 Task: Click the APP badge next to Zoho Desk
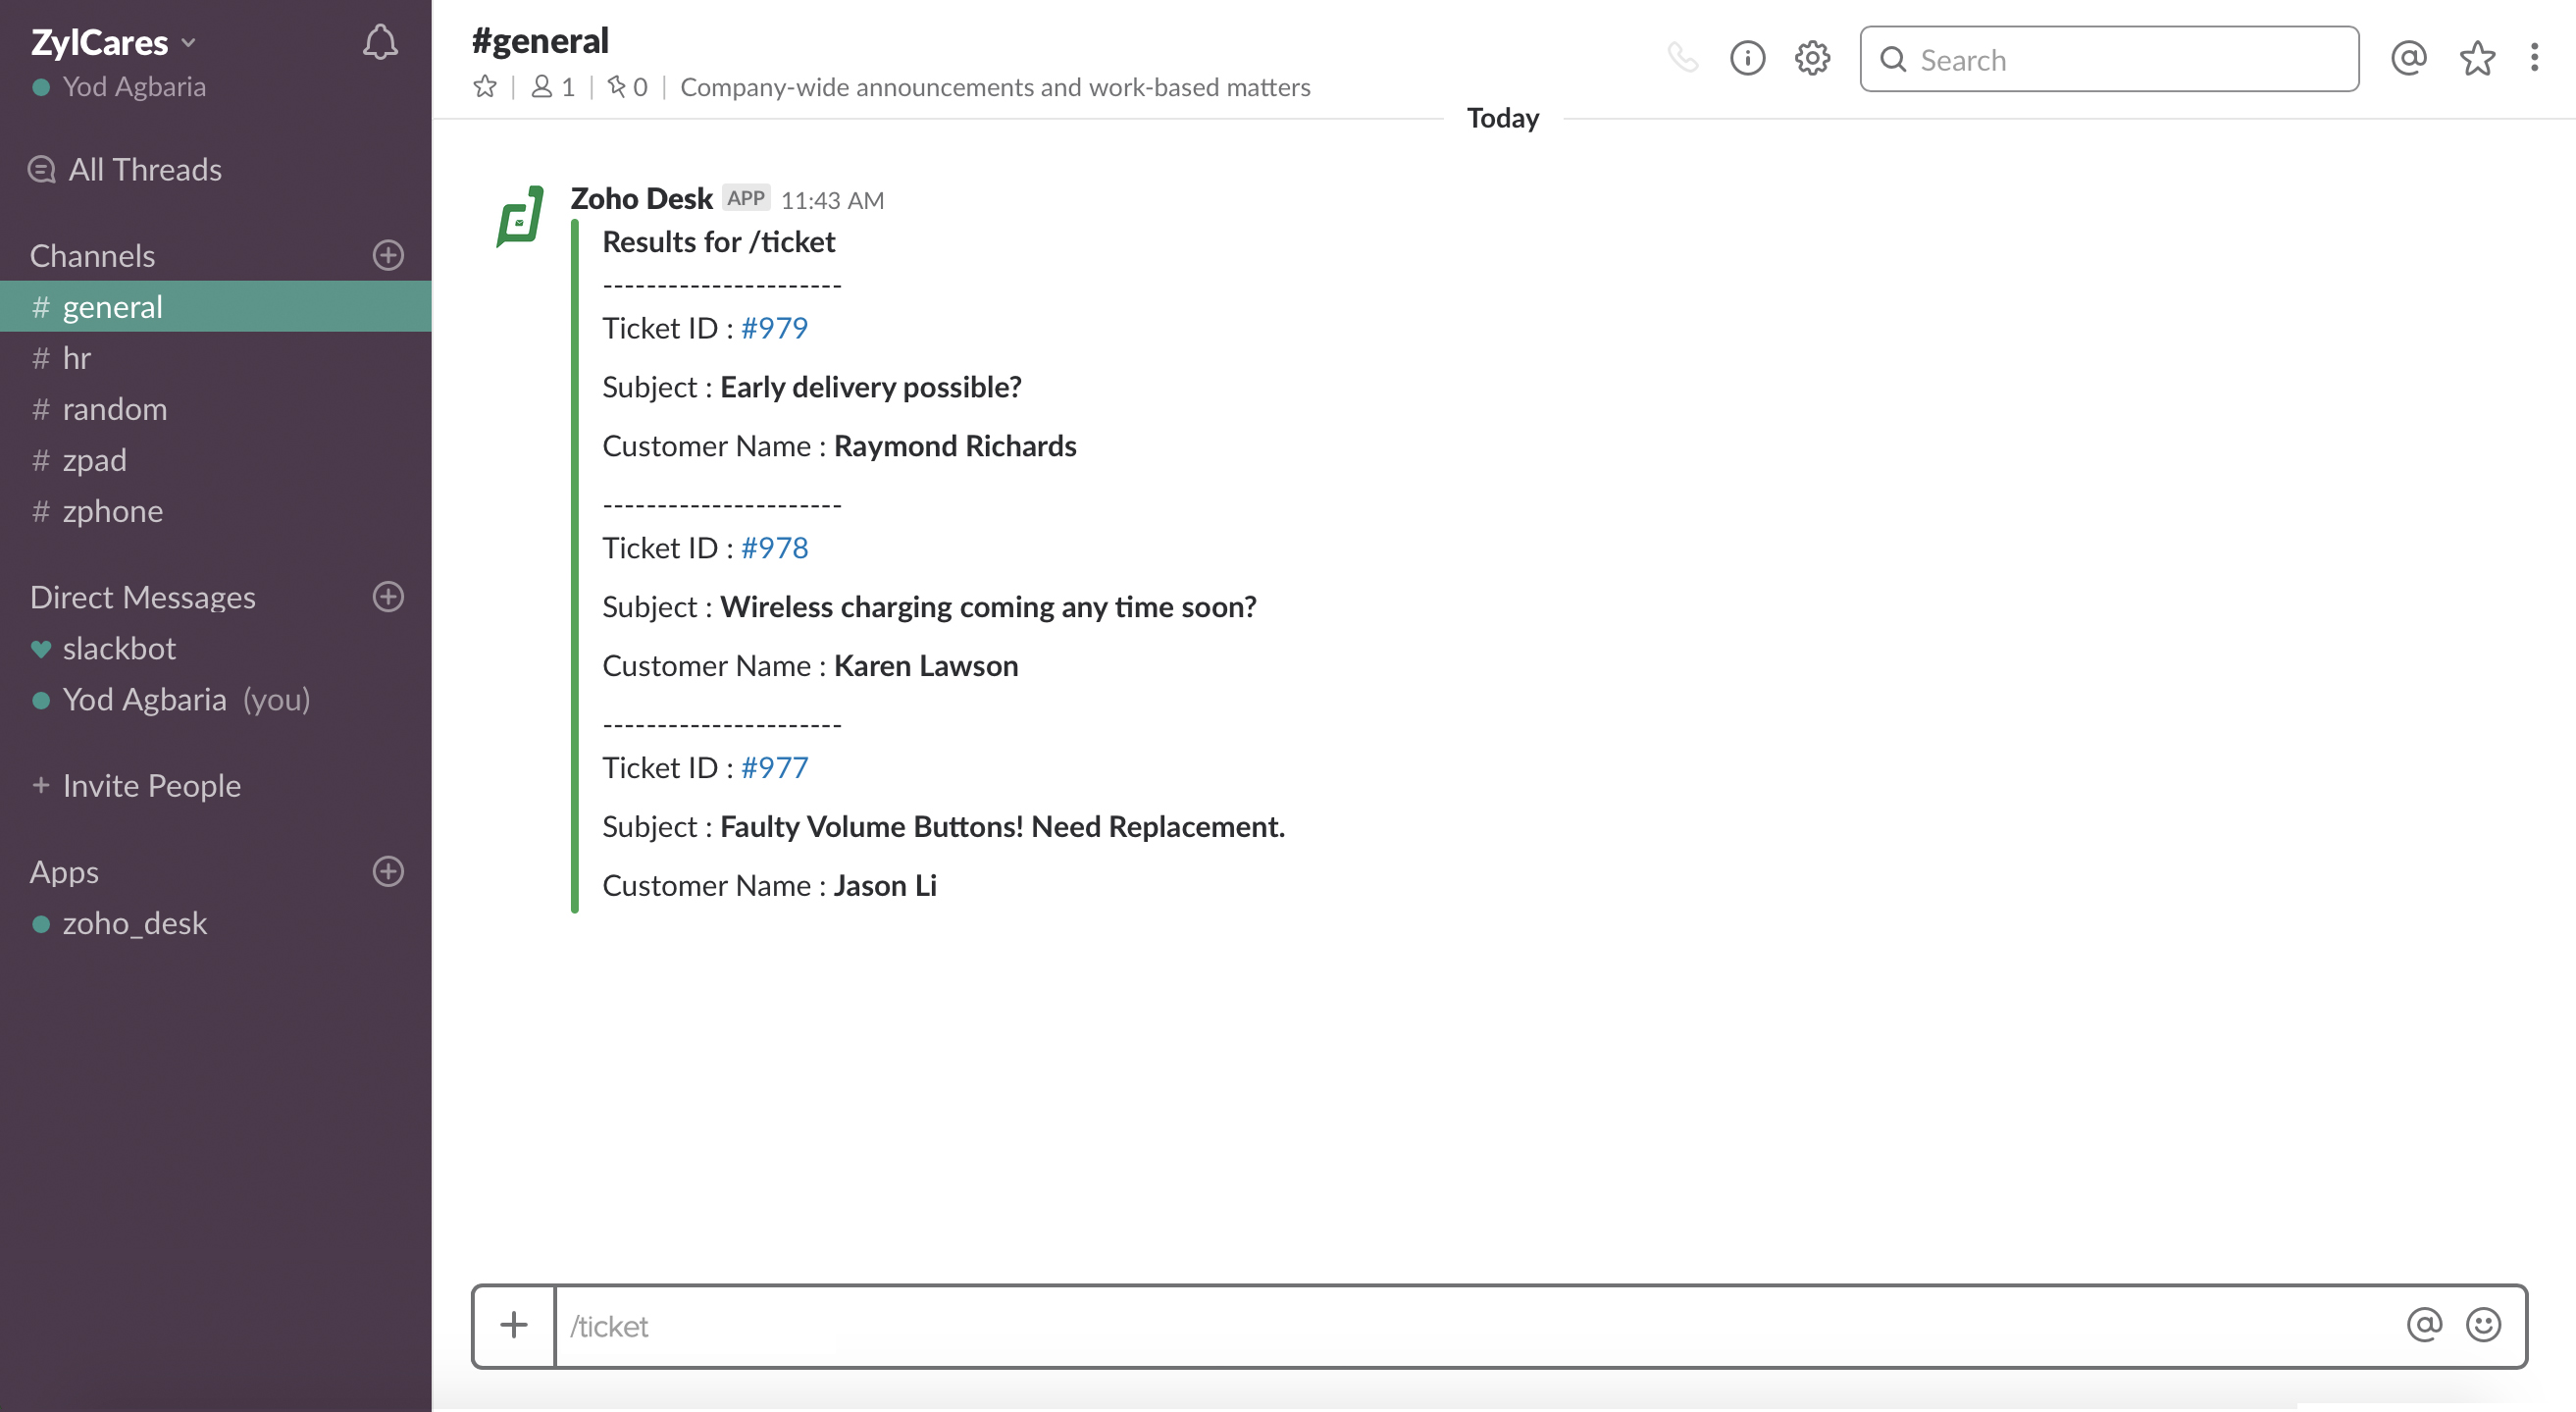(x=746, y=198)
